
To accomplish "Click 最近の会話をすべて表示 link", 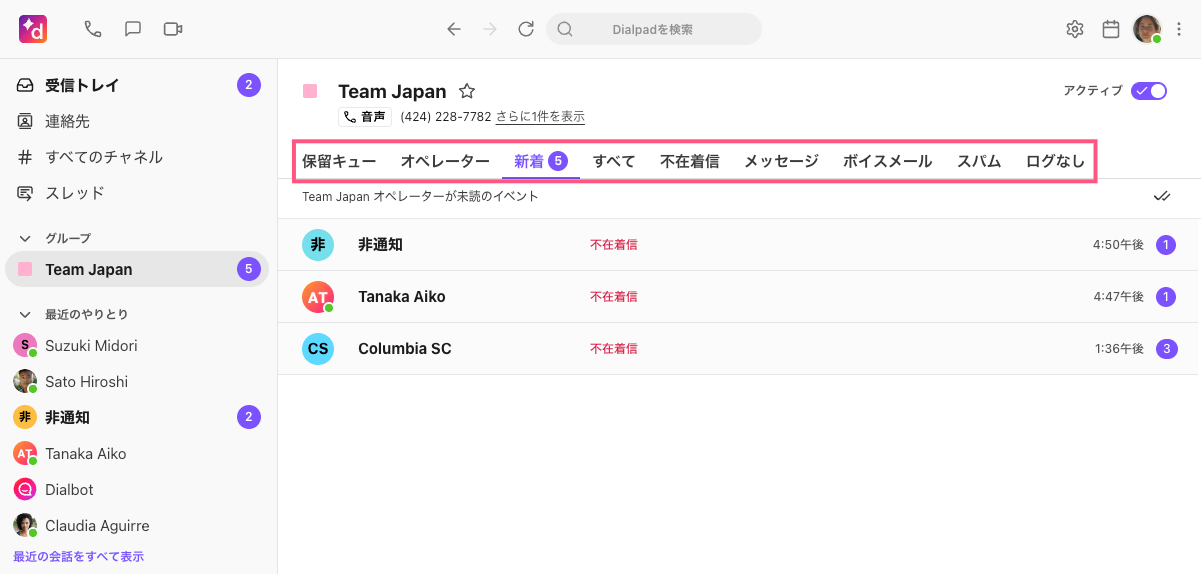I will [x=78, y=556].
